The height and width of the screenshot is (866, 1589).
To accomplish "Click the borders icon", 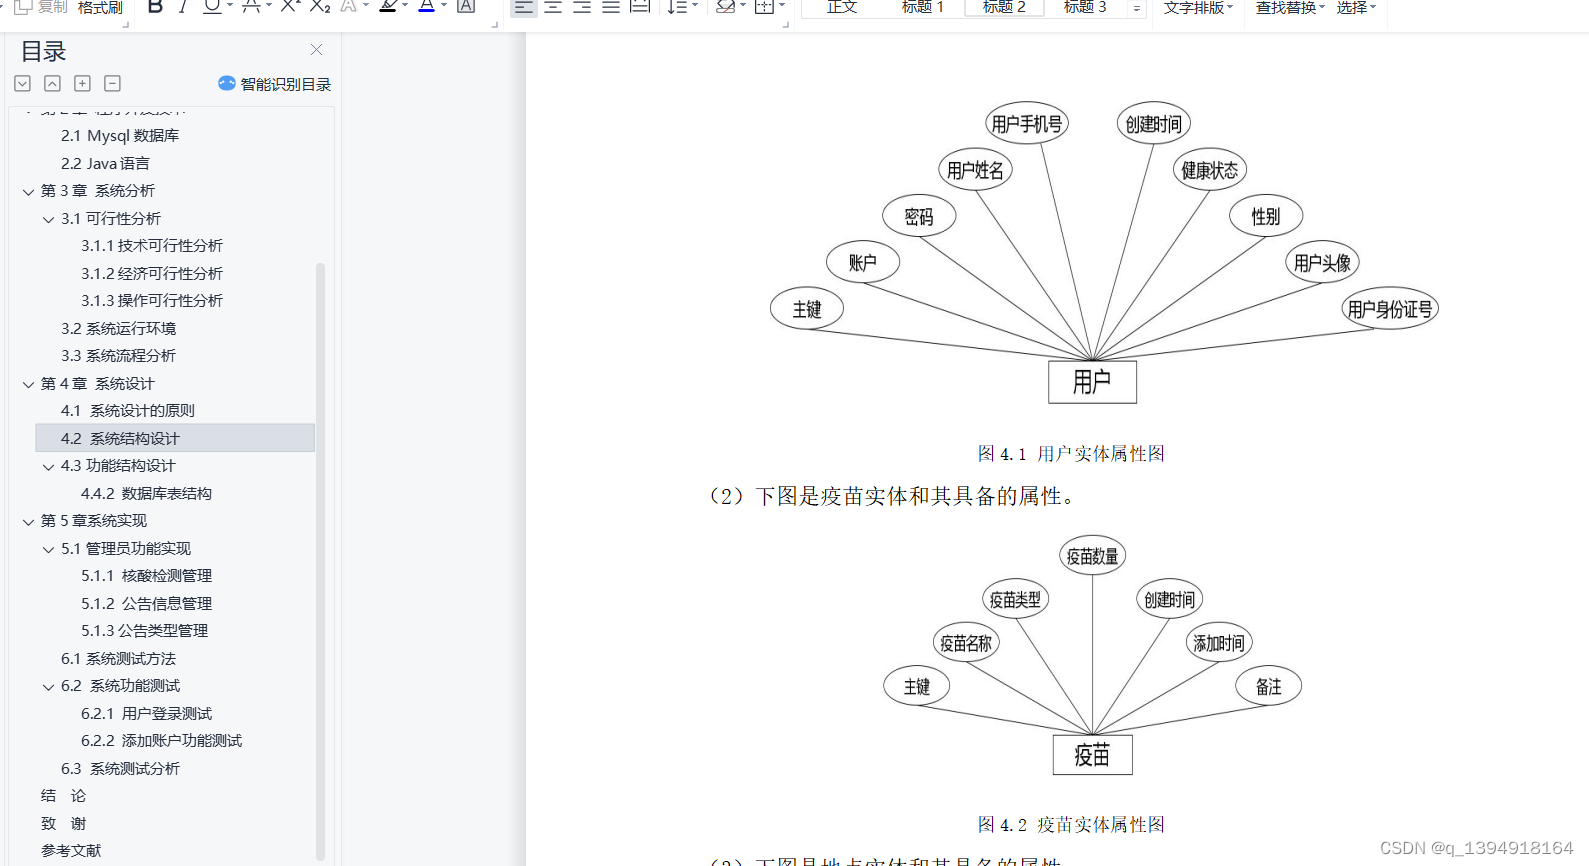I will tap(764, 7).
